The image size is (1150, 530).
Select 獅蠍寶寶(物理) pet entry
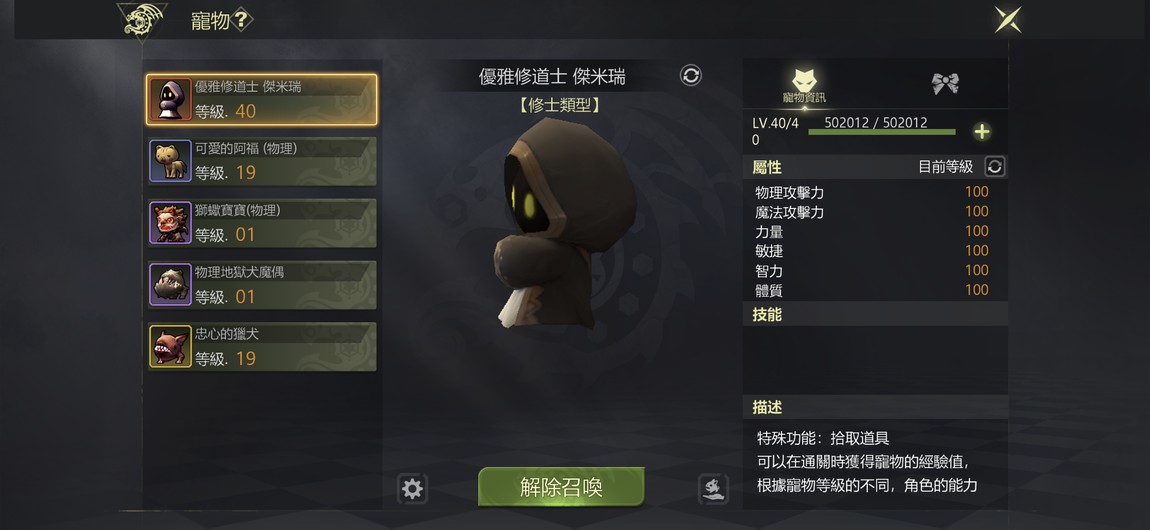click(263, 223)
